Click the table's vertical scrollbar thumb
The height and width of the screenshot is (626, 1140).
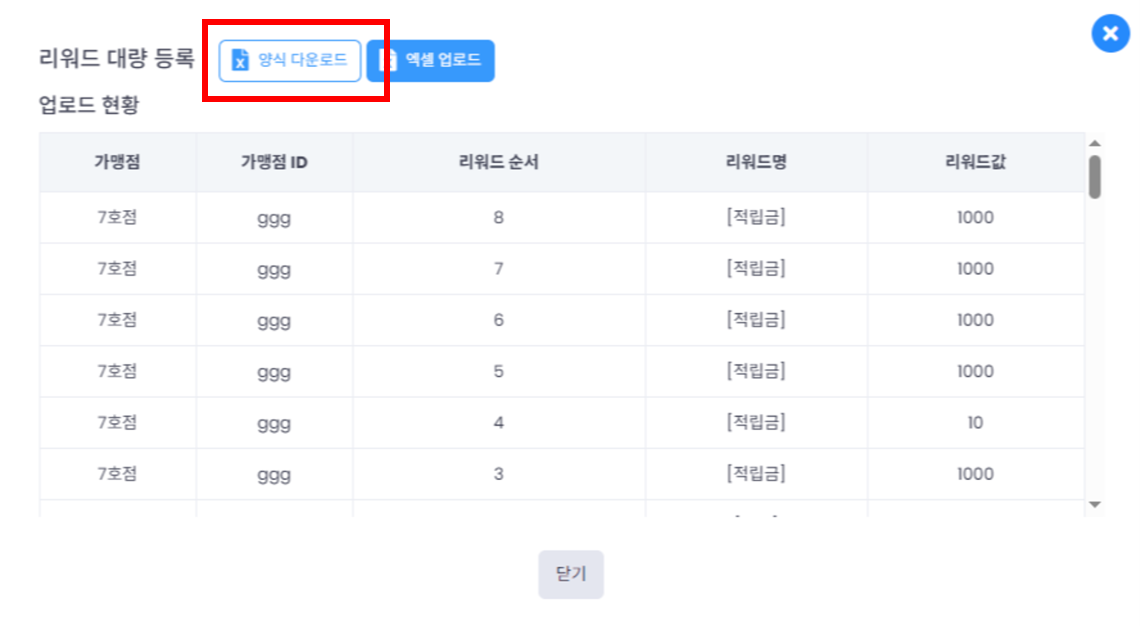point(1095,177)
